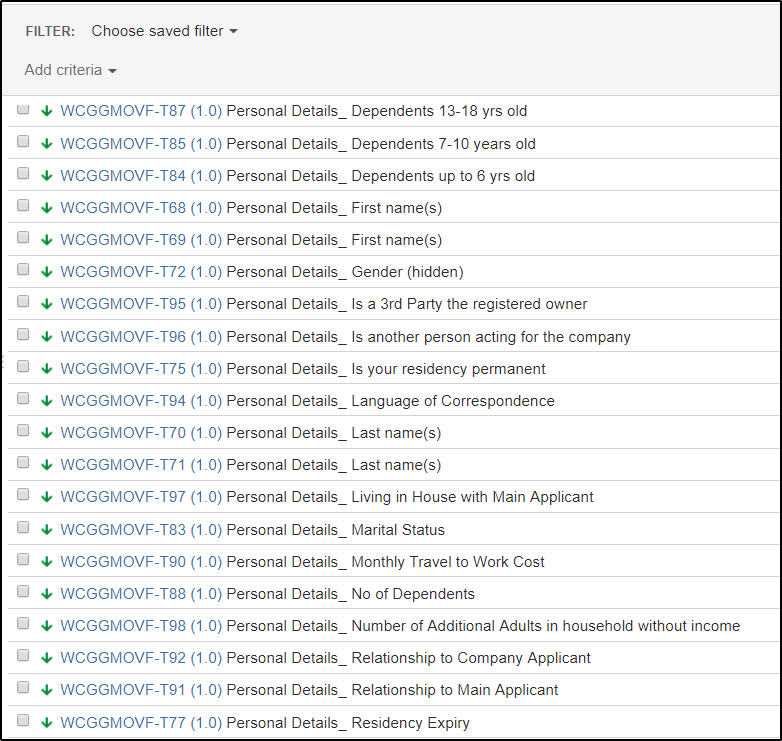Open test case WCGGMOVF-T87 link
Screen dimensions: 782x741
[141, 111]
